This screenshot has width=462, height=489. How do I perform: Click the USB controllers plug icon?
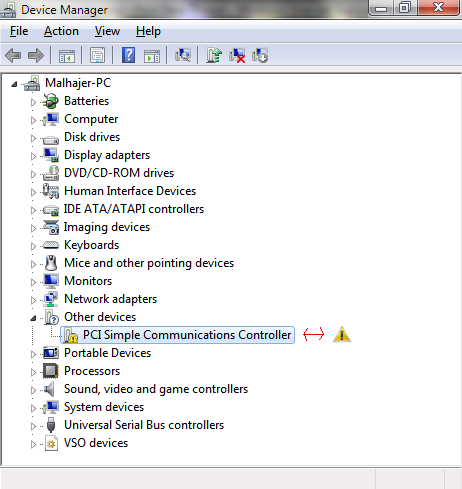51,425
